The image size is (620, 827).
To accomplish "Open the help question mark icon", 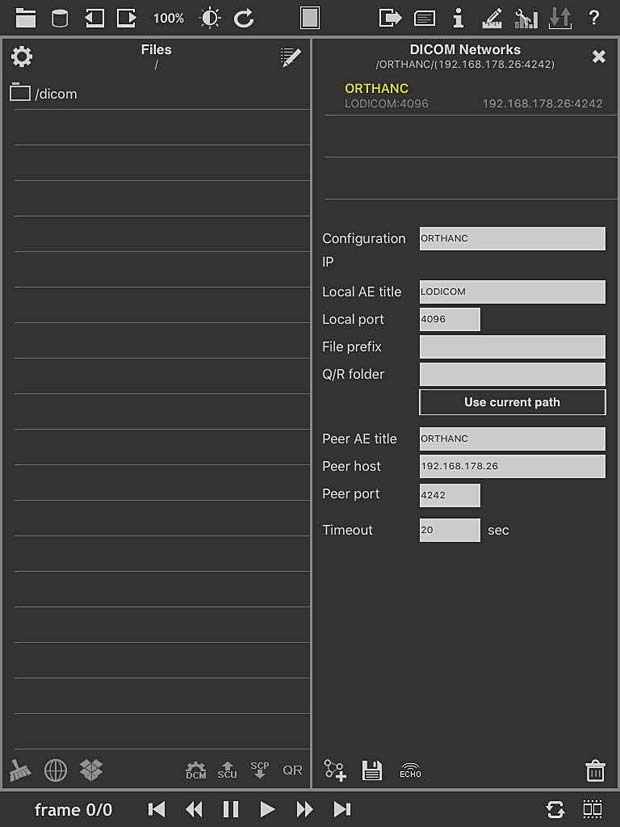I will pyautogui.click(x=594, y=17).
